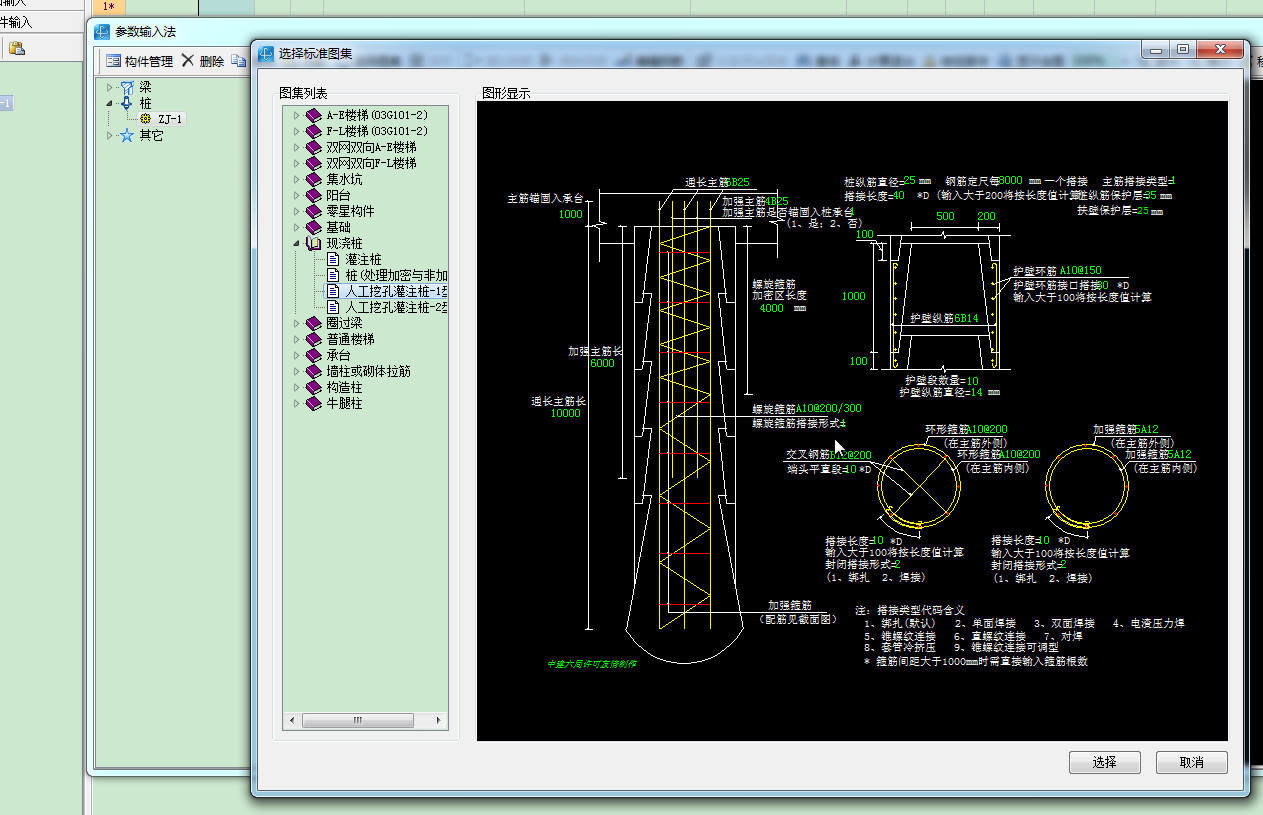Click the open book icon for 现浇桩

(x=314, y=243)
